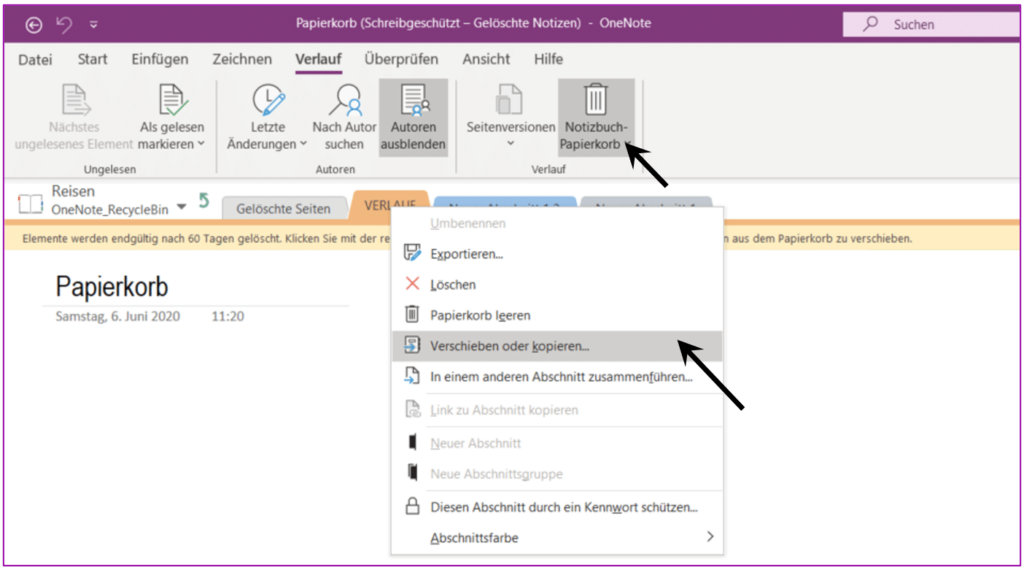Expand the Abschnittsfarbe chevron arrow
This screenshot has width=1024, height=567.
click(711, 537)
